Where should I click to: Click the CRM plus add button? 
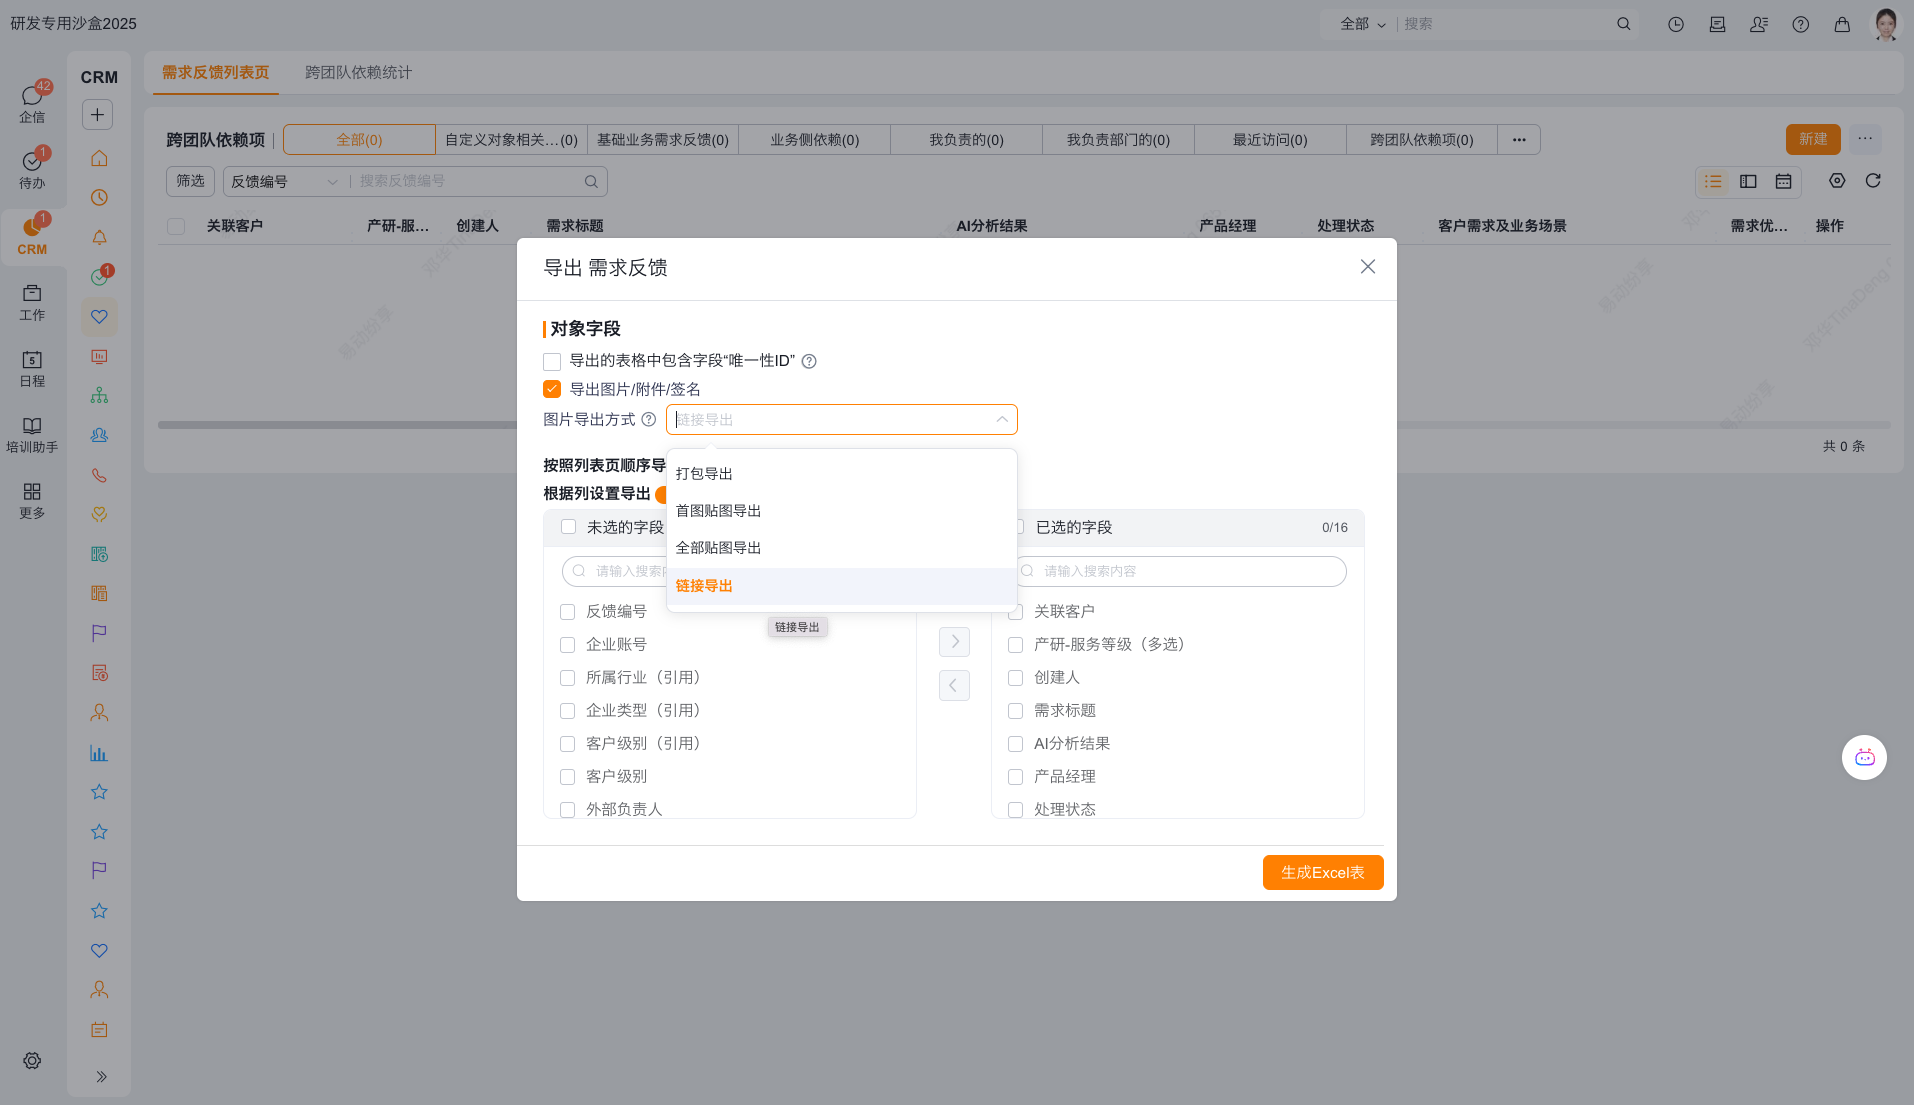click(97, 114)
